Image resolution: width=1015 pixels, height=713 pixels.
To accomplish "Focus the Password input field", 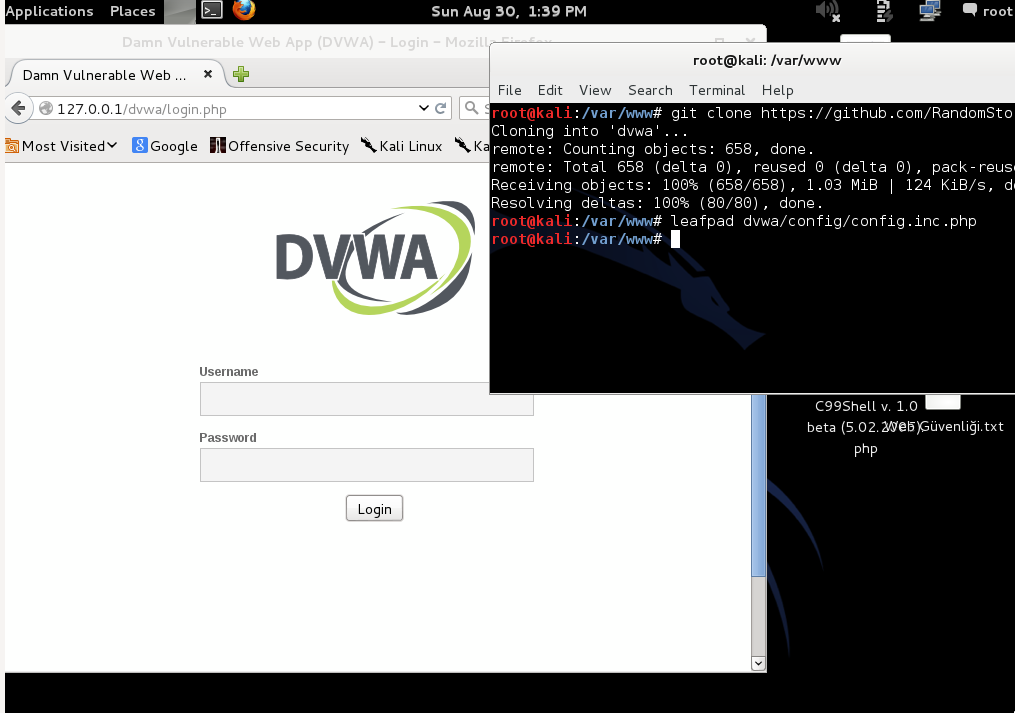I will tap(366, 465).
